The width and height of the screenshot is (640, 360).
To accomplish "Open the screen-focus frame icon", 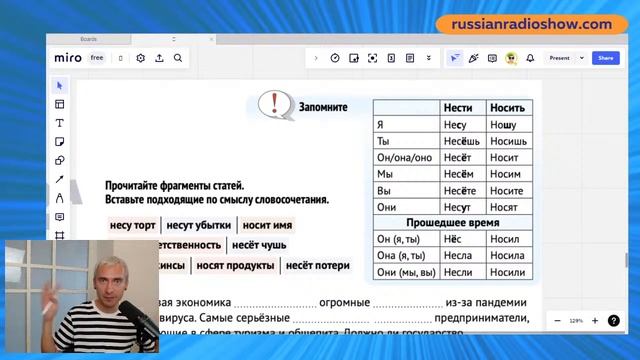I will [x=372, y=58].
